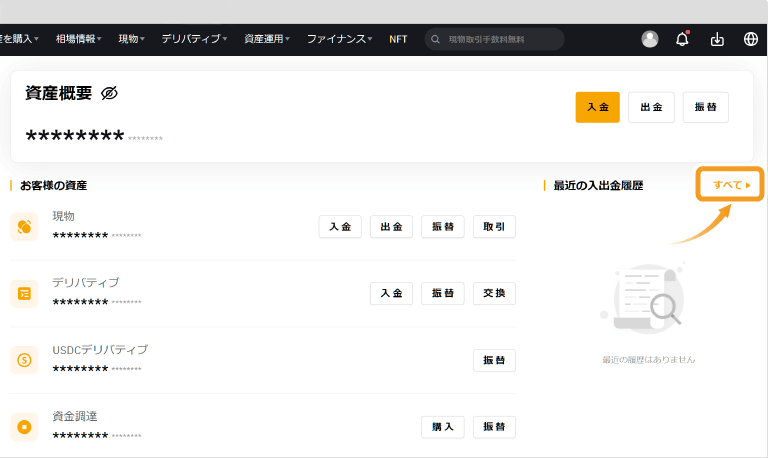768x458 pixels.
Task: Expand the デリバティブ navigation menu
Action: [194, 39]
